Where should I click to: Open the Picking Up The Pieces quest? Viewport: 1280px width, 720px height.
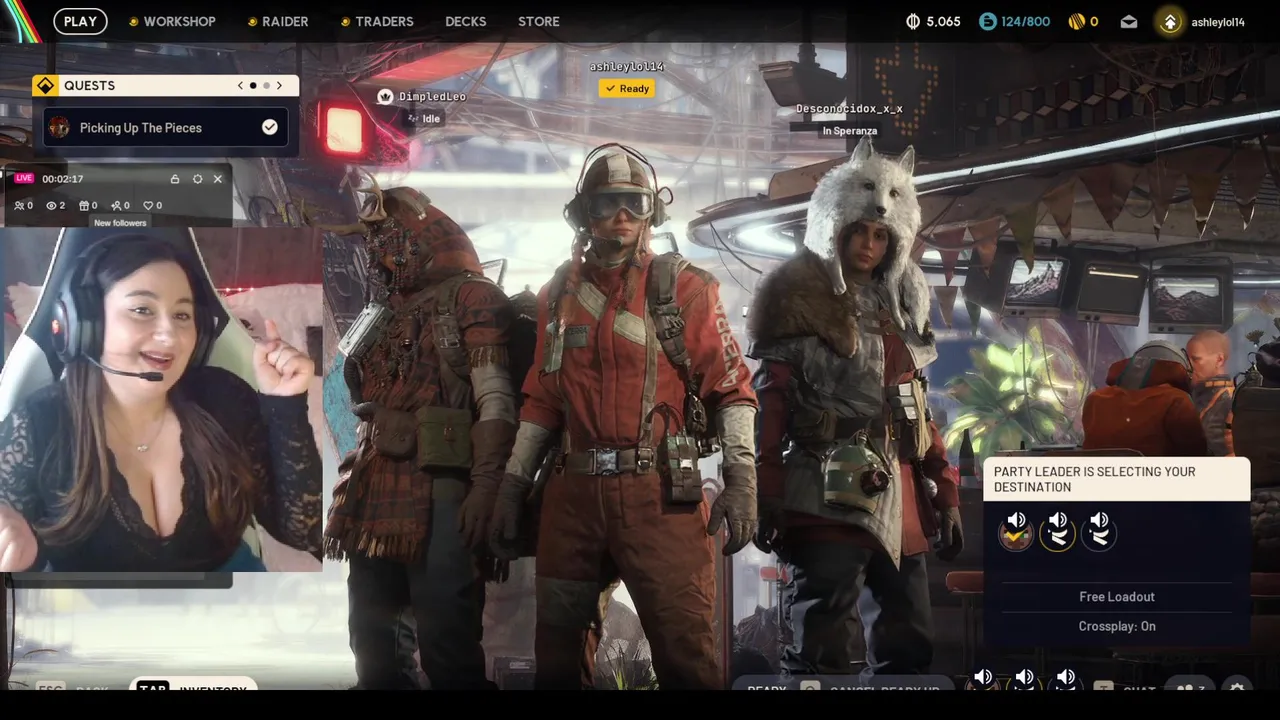point(165,127)
